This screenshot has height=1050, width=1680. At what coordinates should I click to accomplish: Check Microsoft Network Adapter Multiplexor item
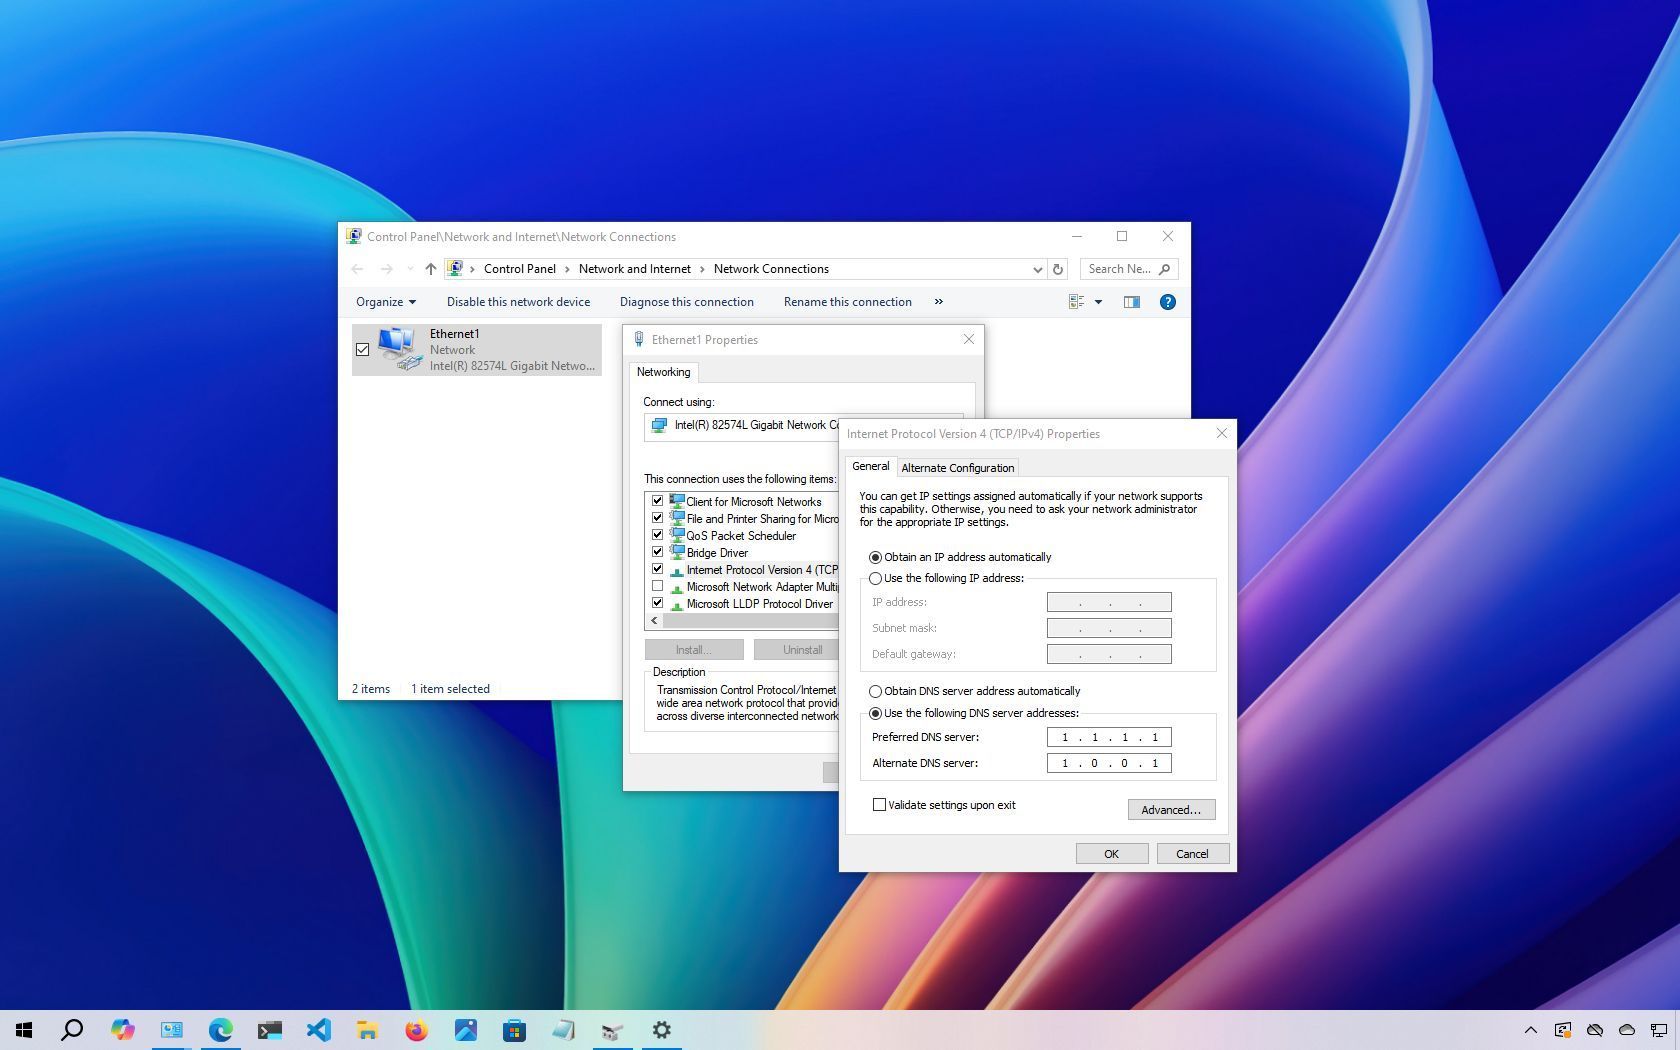coord(658,586)
